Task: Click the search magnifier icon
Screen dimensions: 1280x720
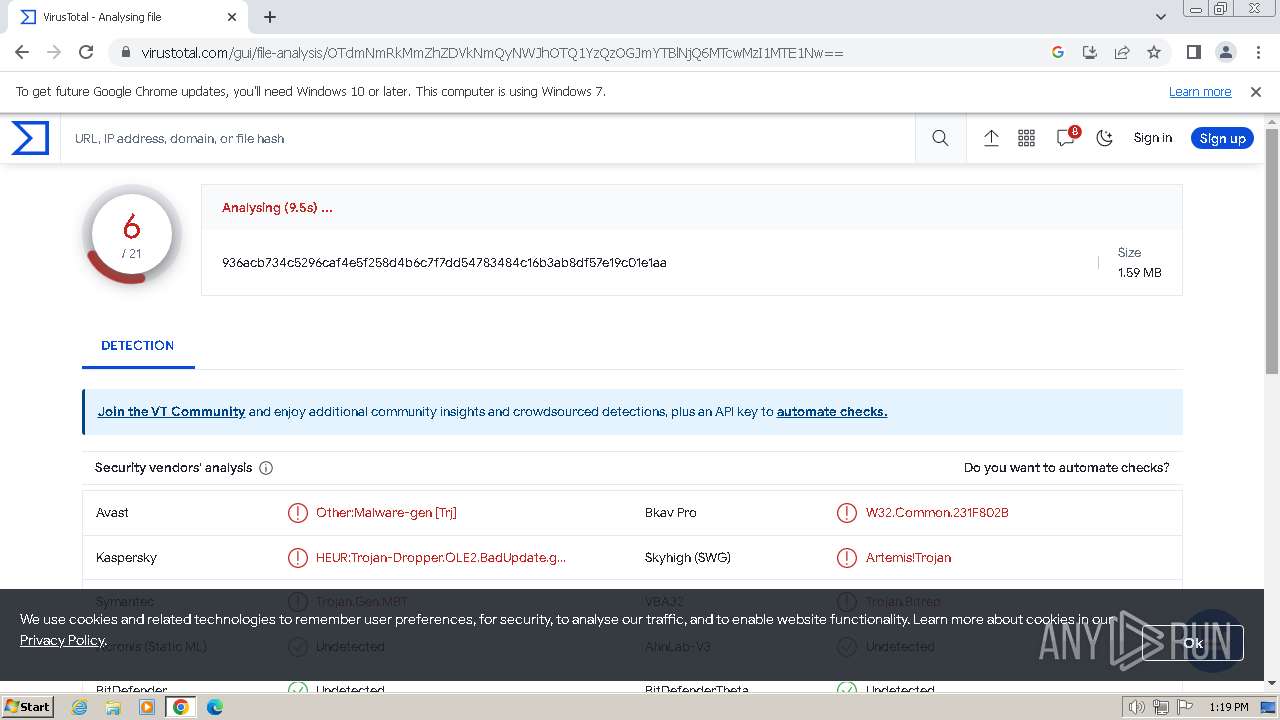Action: (940, 138)
